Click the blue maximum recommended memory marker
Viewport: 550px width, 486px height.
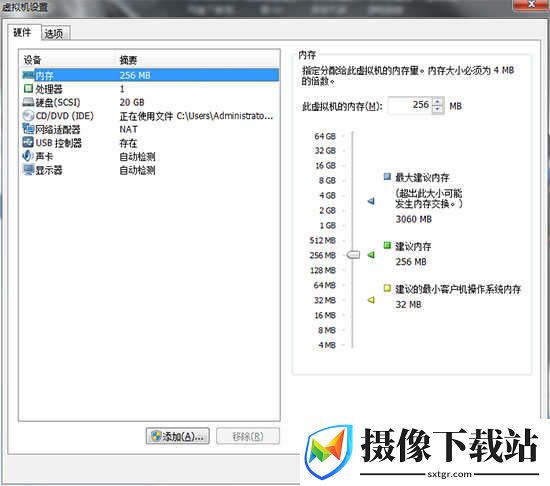[371, 201]
